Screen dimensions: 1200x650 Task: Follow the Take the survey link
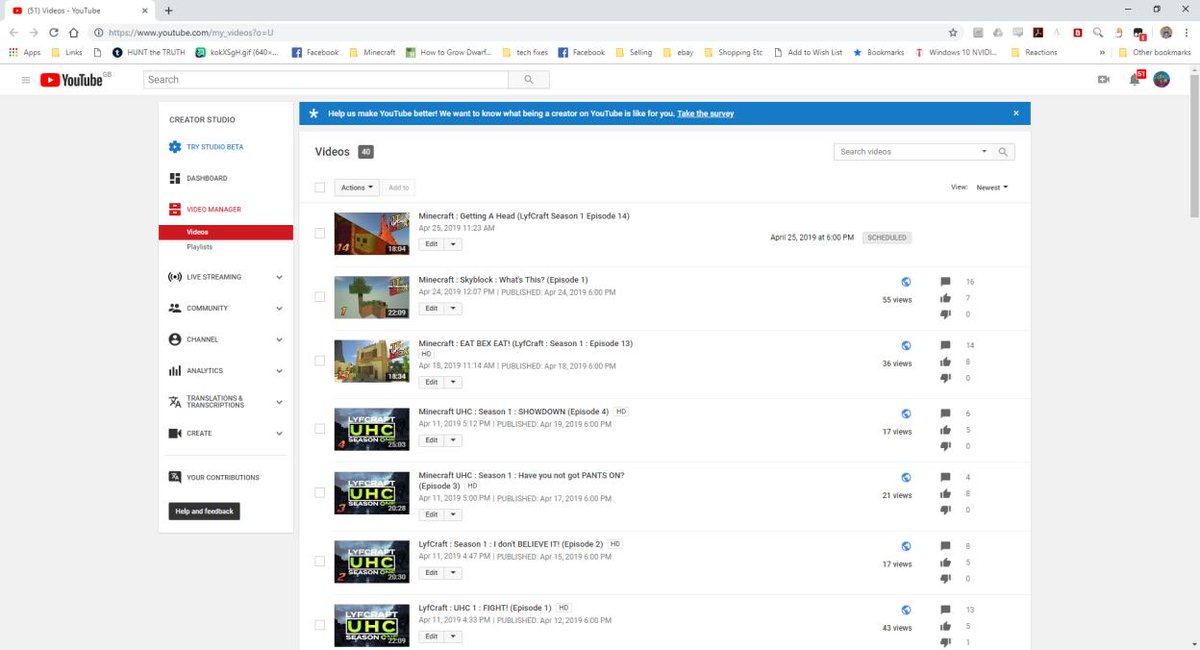click(705, 113)
